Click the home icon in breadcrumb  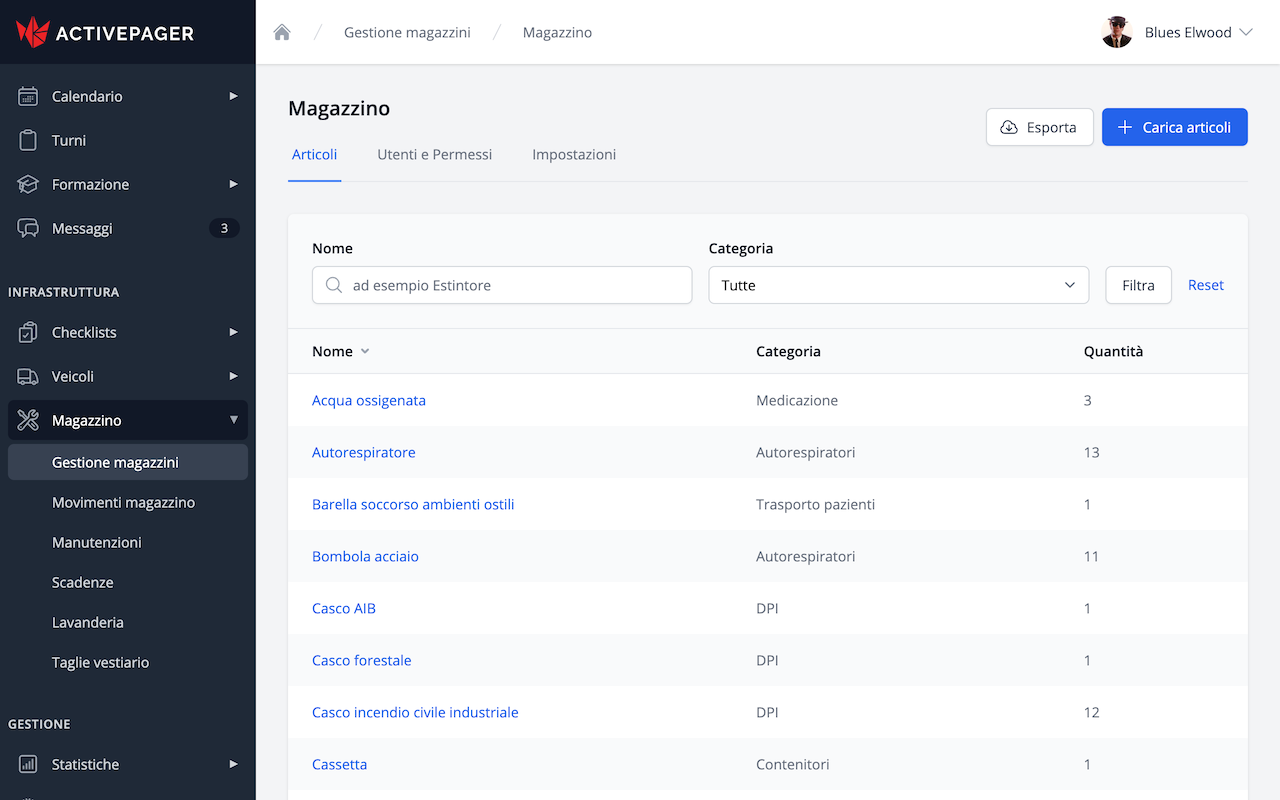coord(282,32)
